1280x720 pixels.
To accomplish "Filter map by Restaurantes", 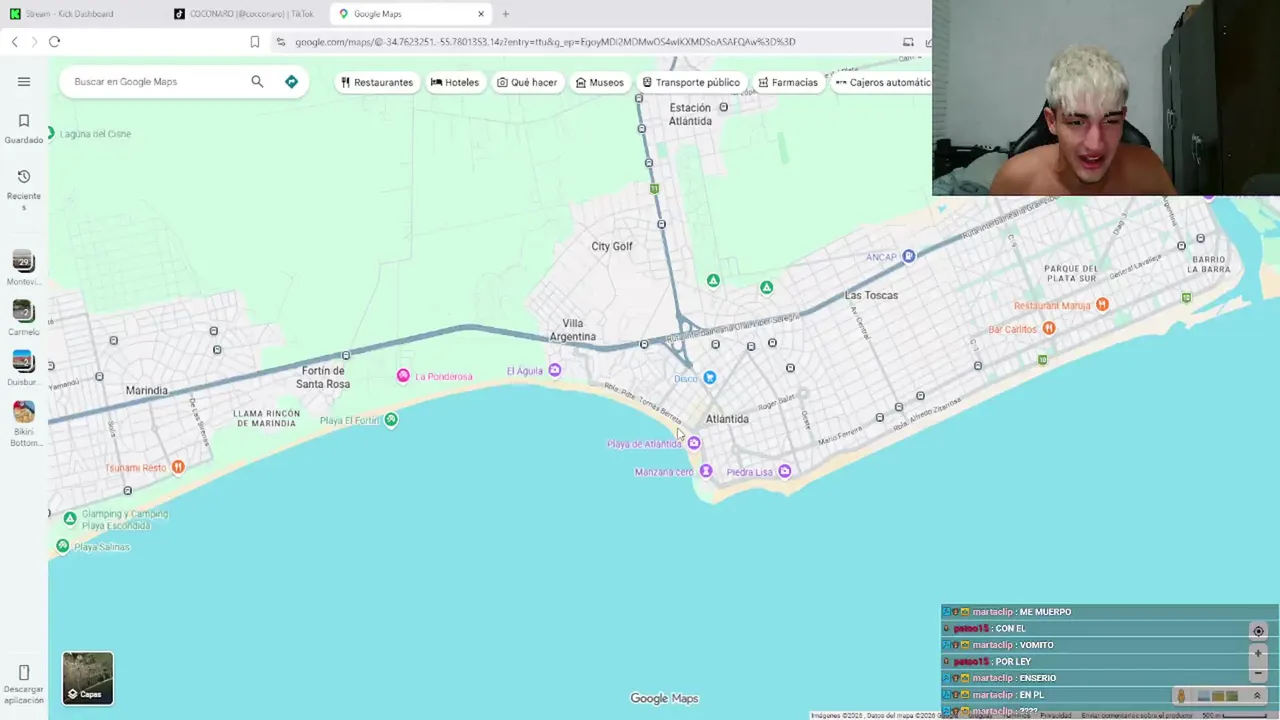I will (x=376, y=82).
